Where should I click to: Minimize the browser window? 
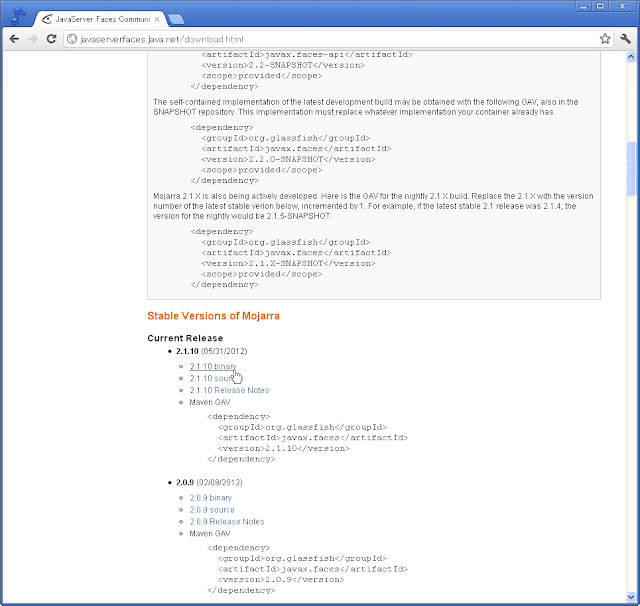click(584, 6)
